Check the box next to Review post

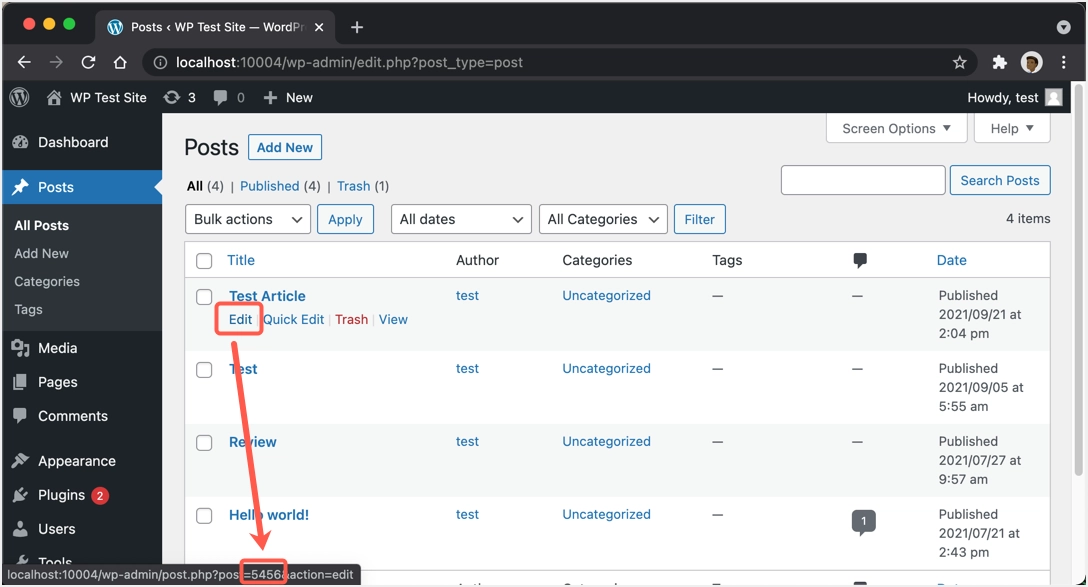pos(204,443)
